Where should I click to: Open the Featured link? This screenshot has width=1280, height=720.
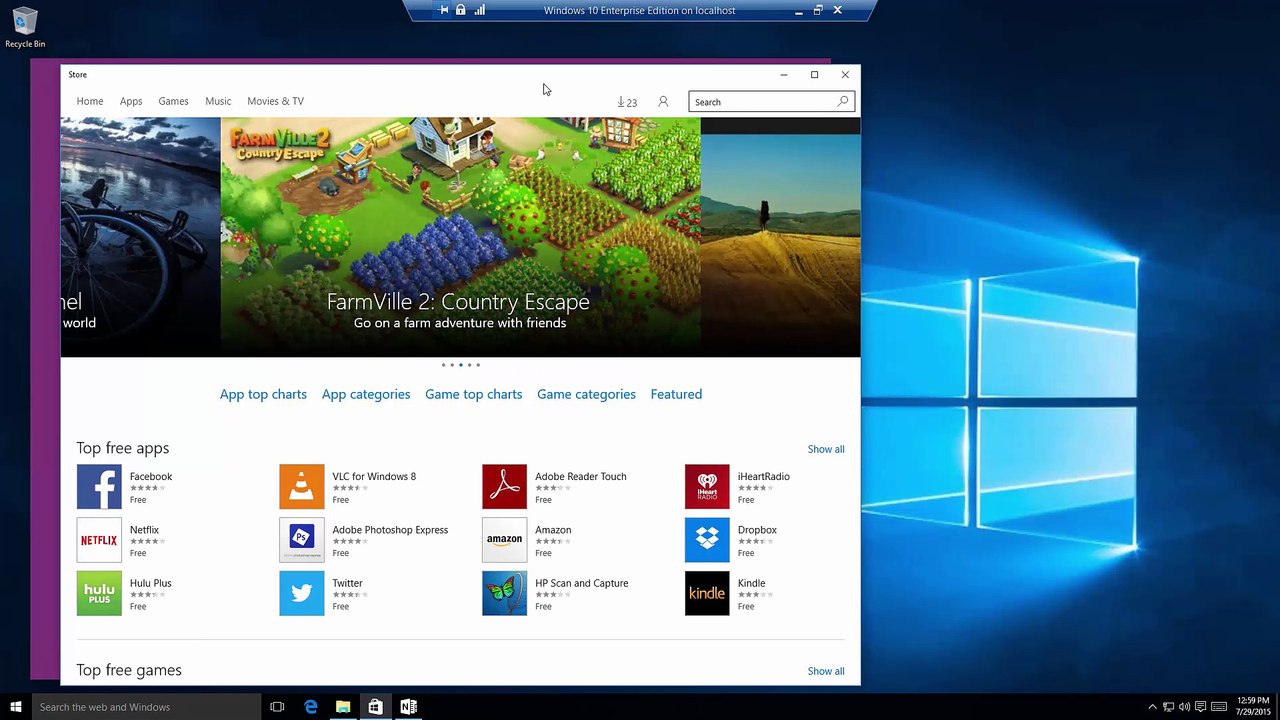676,394
